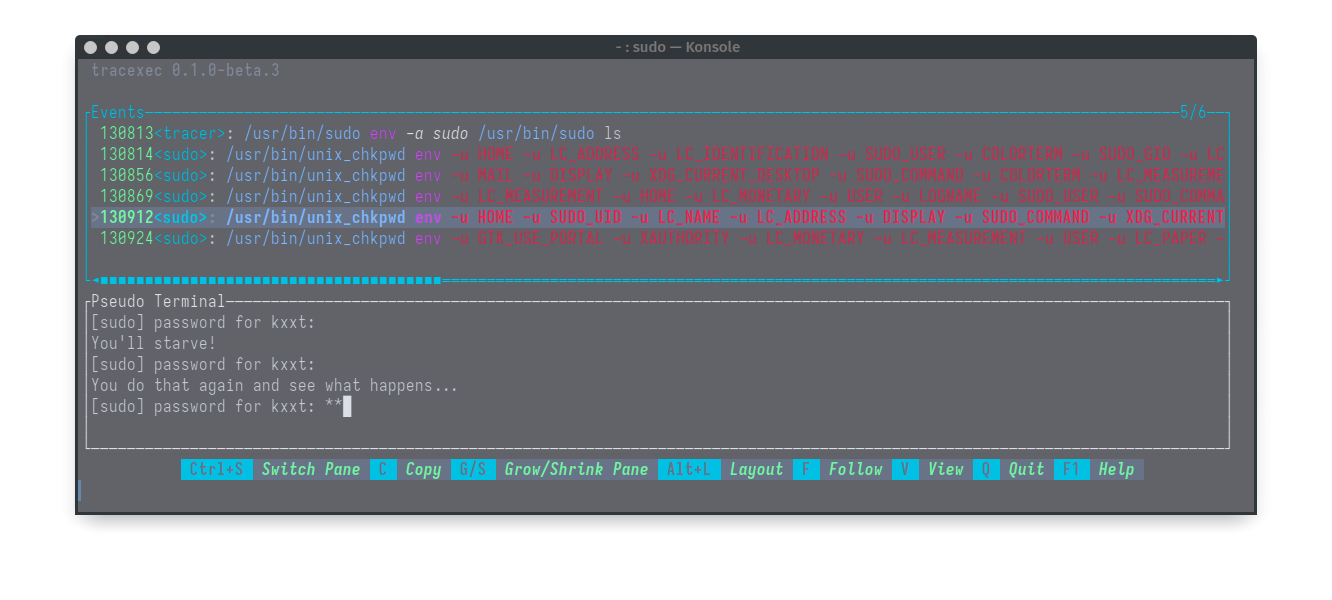Screen dimensions: 1332x600
Task: Click the Grow/Shrink Pane label
Action: 576,469
